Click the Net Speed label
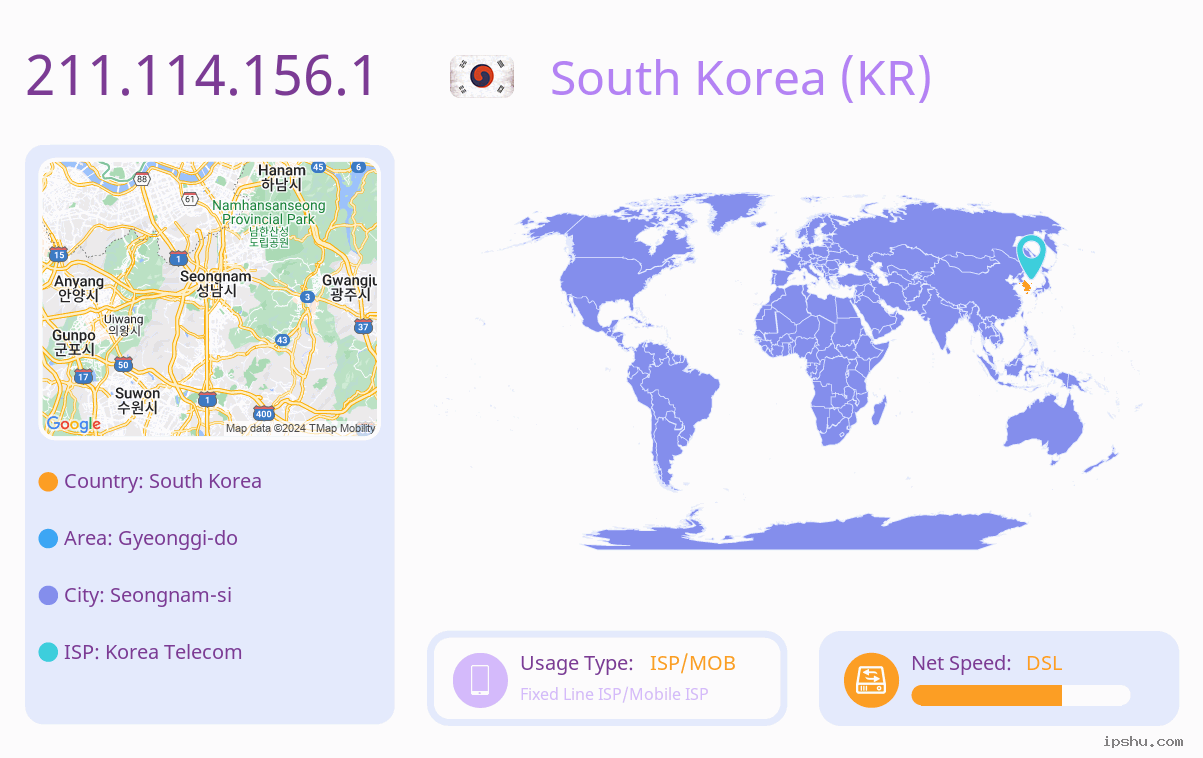Screen dimensions: 1203x758 [961, 663]
